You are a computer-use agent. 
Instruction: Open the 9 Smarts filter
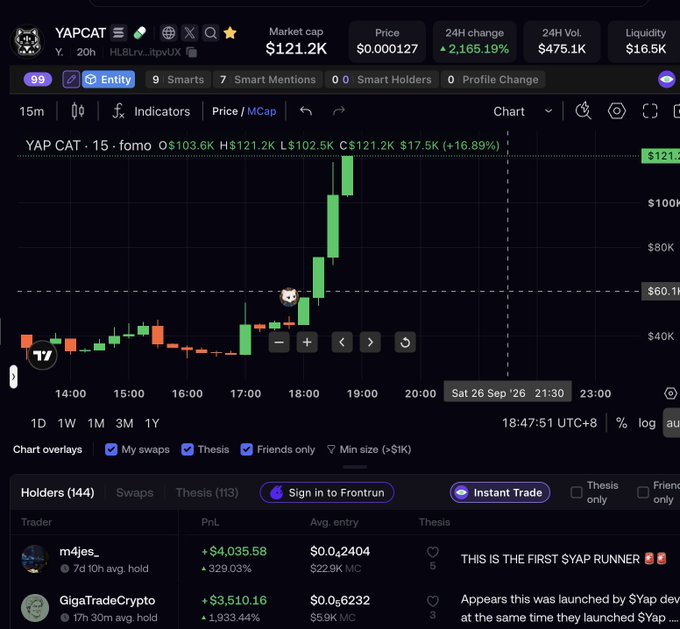tap(178, 79)
